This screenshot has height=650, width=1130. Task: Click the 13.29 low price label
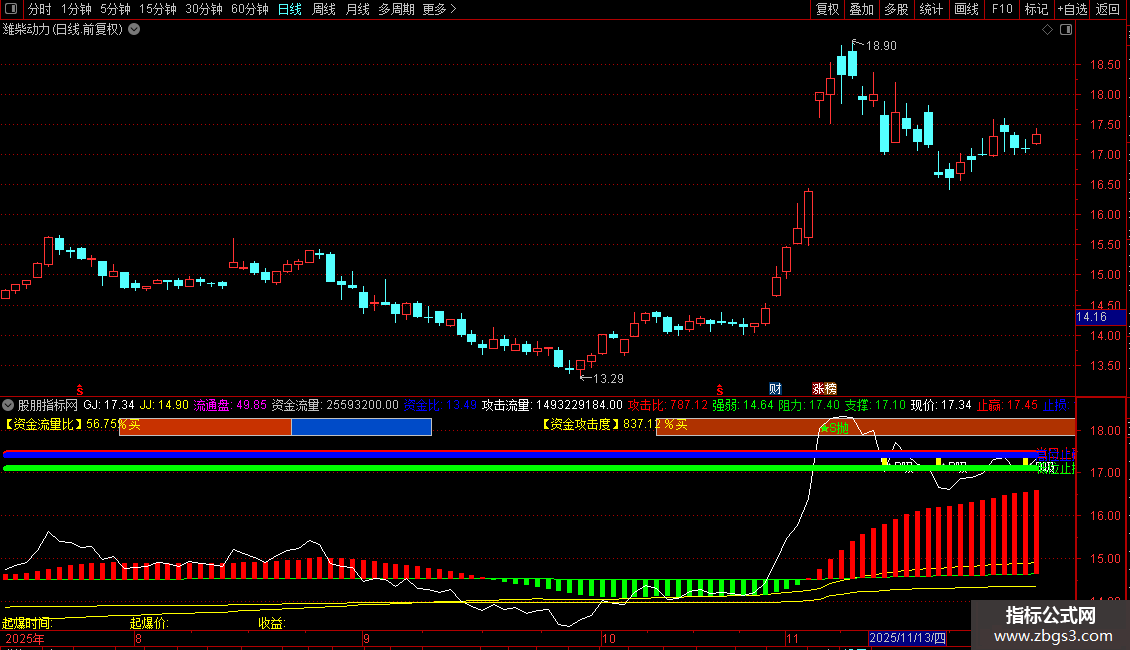click(x=608, y=378)
